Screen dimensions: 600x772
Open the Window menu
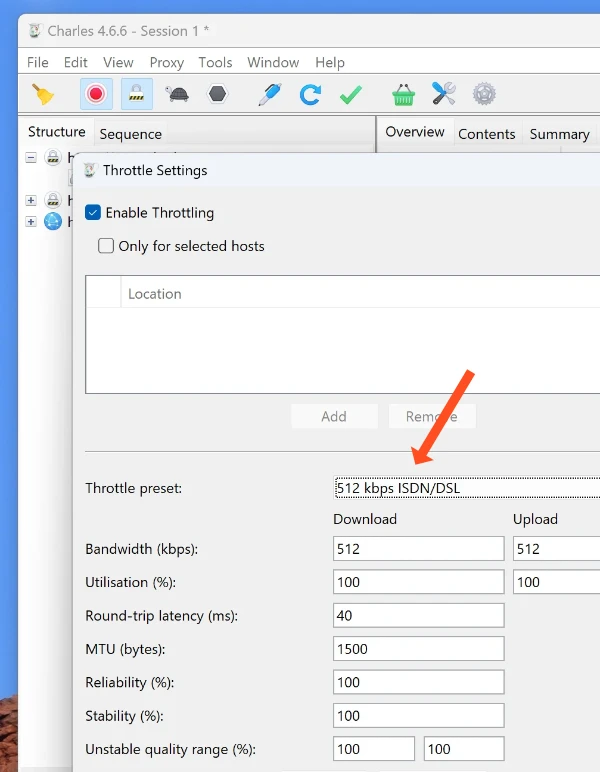pyautogui.click(x=273, y=63)
